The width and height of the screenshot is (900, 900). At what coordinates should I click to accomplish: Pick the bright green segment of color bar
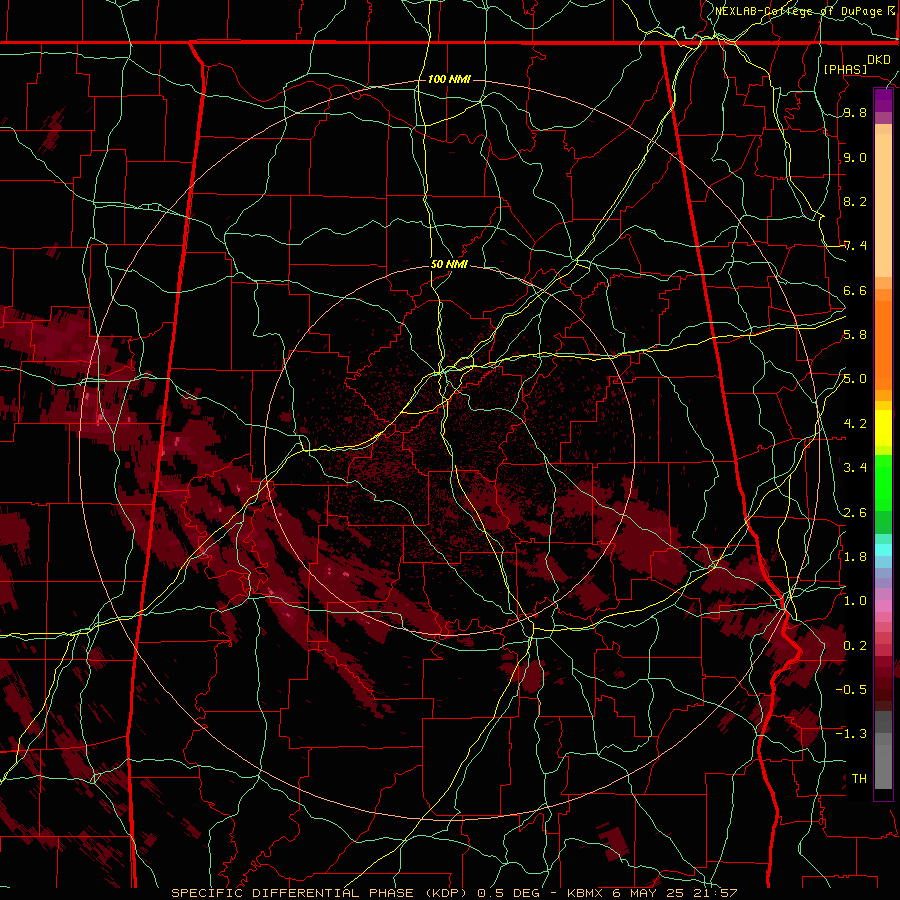click(883, 482)
